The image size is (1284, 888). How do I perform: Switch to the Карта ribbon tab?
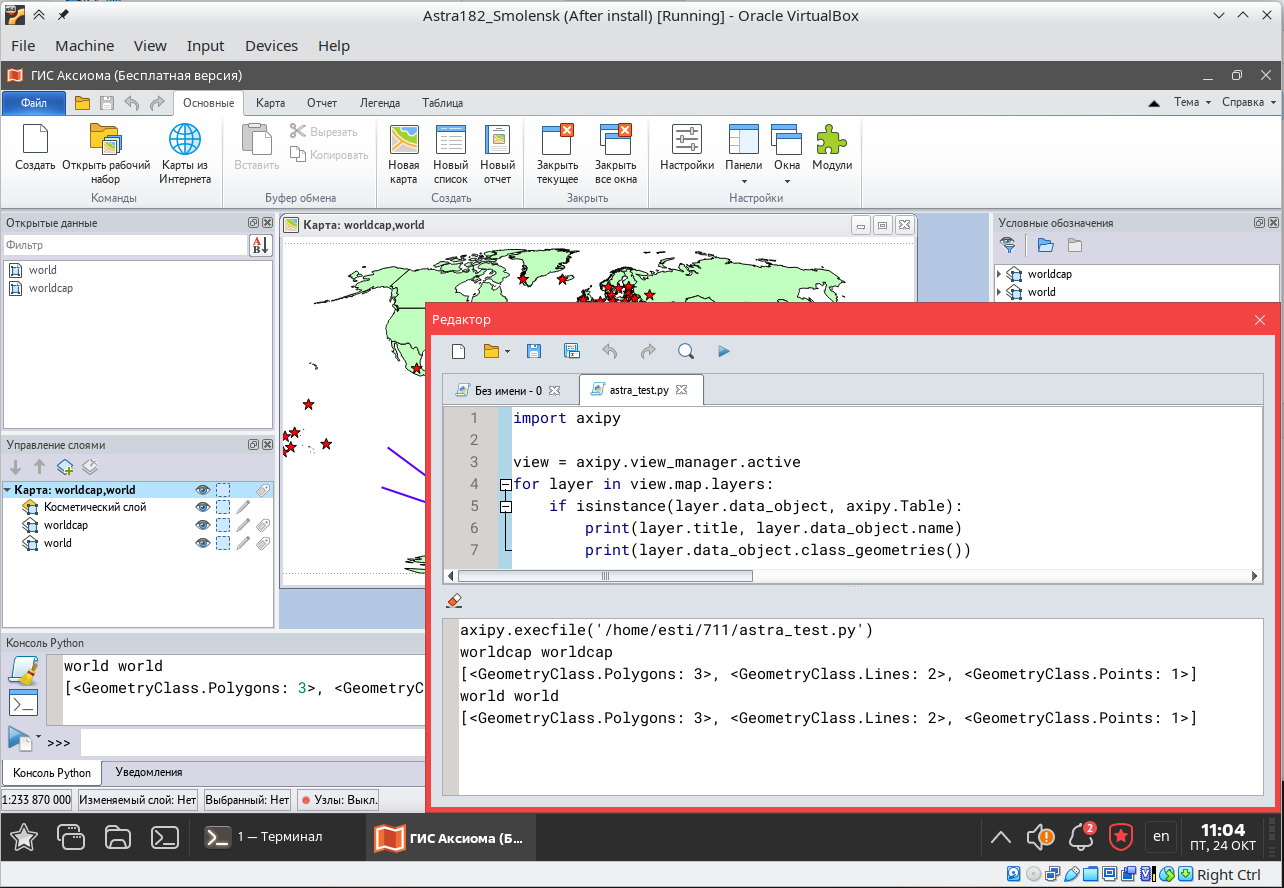(270, 103)
